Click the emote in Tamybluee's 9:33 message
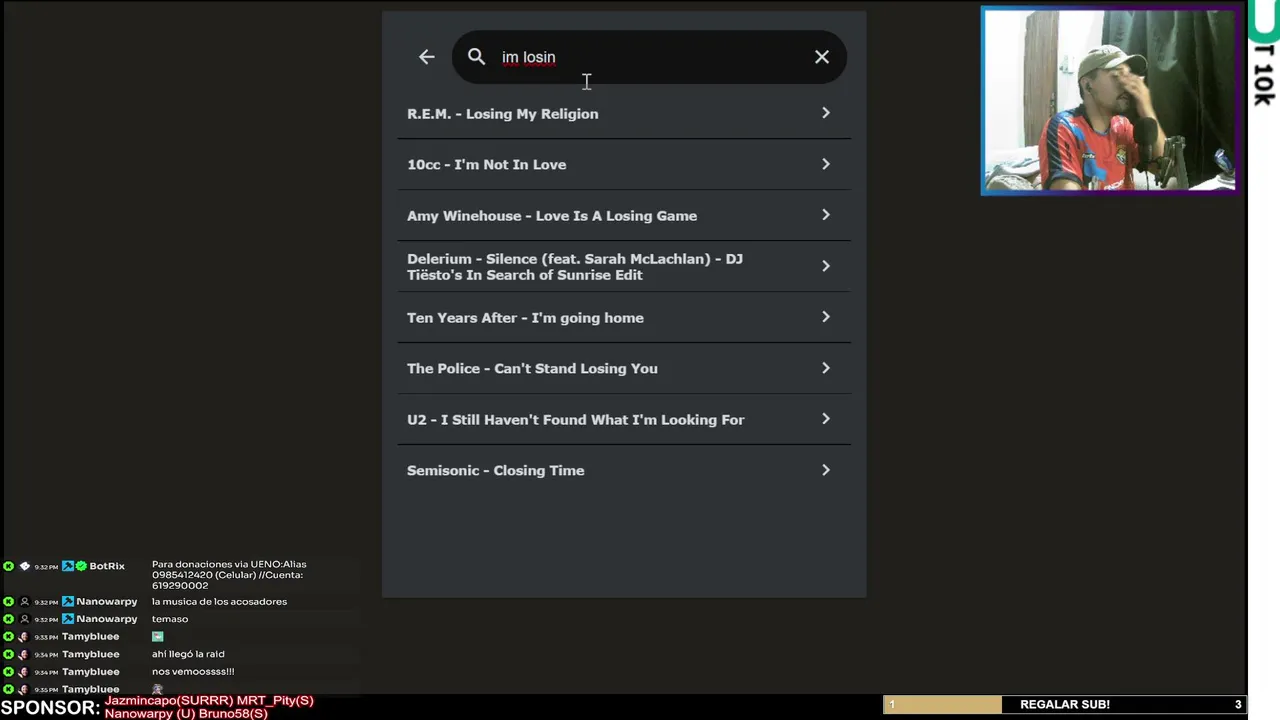The height and width of the screenshot is (720, 1280). tap(158, 637)
